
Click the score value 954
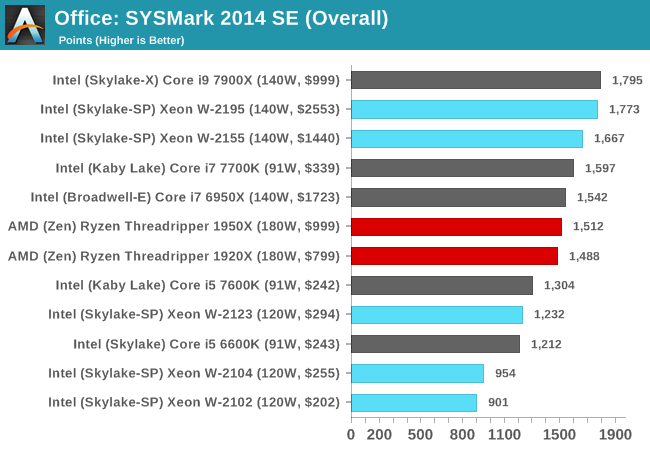click(x=505, y=373)
